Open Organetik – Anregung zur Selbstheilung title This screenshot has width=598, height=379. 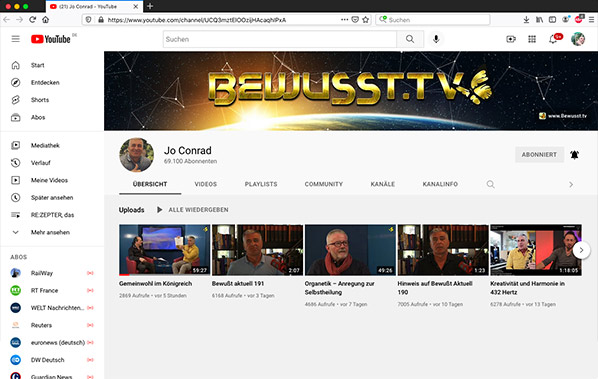(340, 288)
